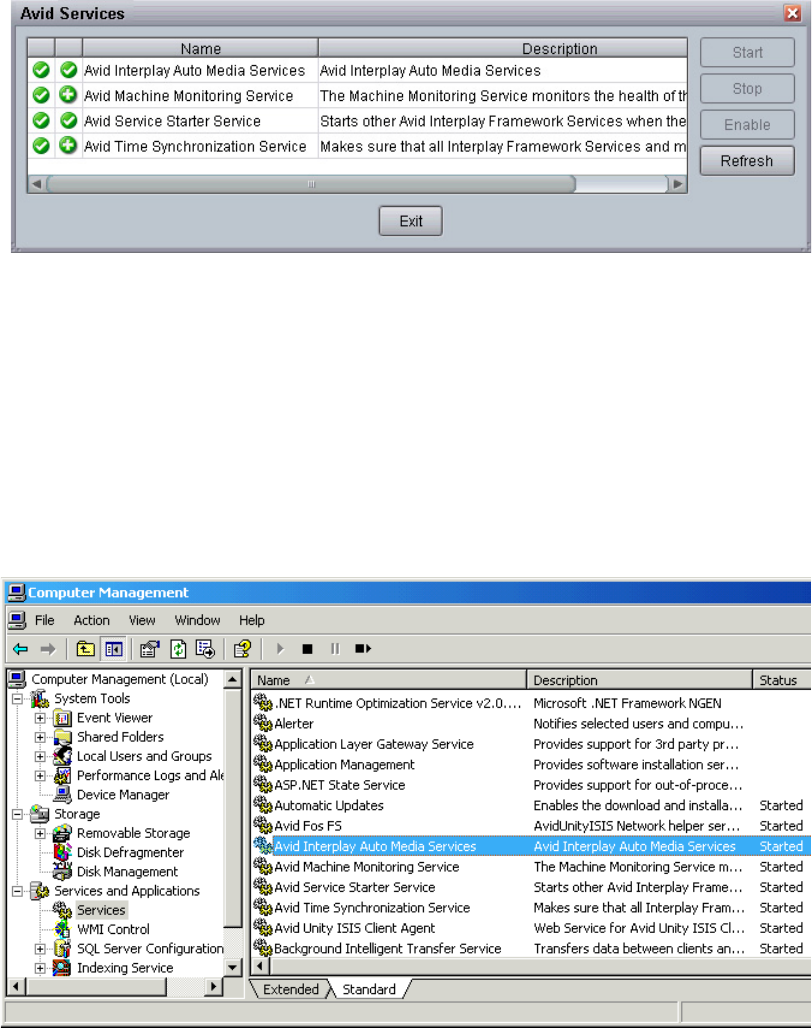Select Avid Unity ISIS Client Agent service
The image size is (812, 1028).
pyautogui.click(x=531, y=928)
